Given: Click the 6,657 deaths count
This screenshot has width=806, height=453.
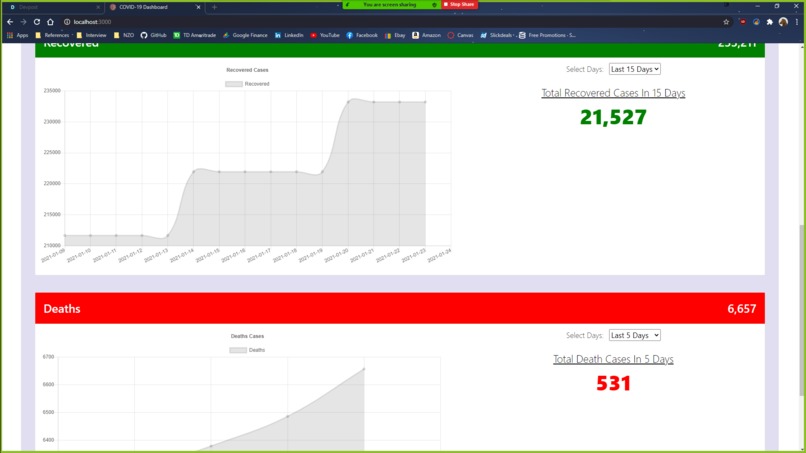Looking at the screenshot, I should click(x=742, y=309).
